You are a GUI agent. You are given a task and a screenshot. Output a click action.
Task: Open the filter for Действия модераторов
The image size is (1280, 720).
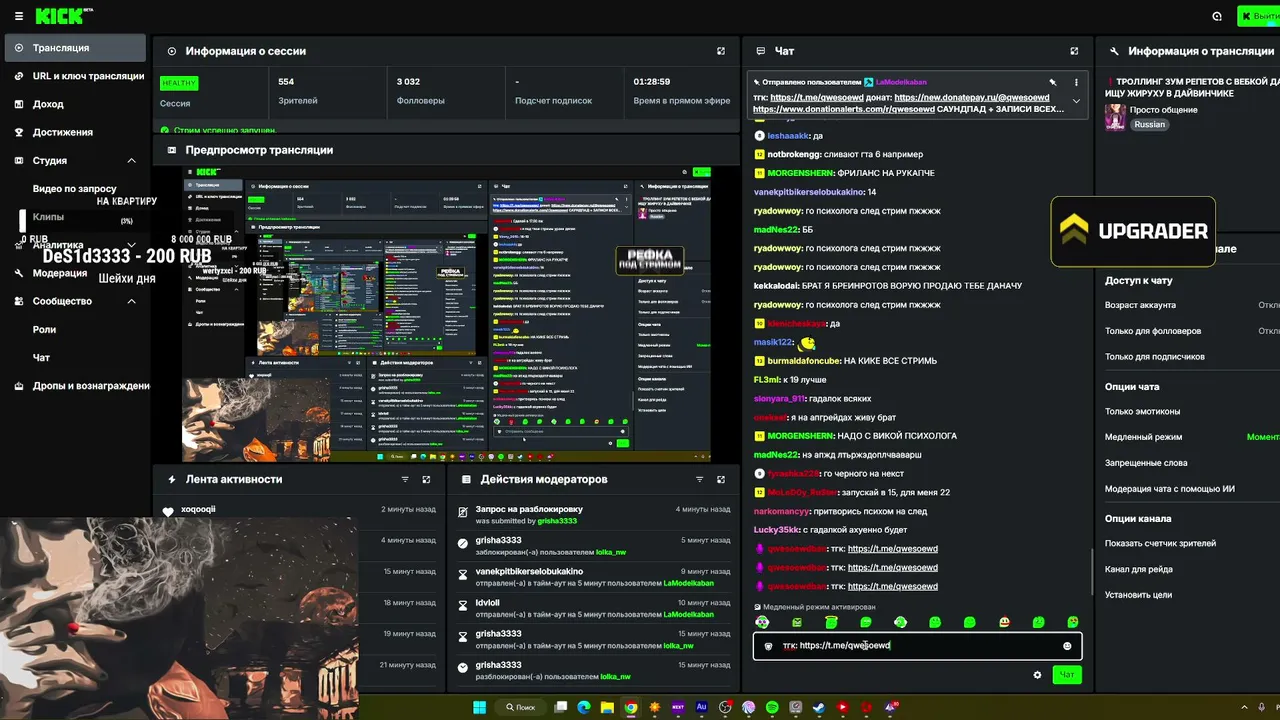click(x=699, y=480)
